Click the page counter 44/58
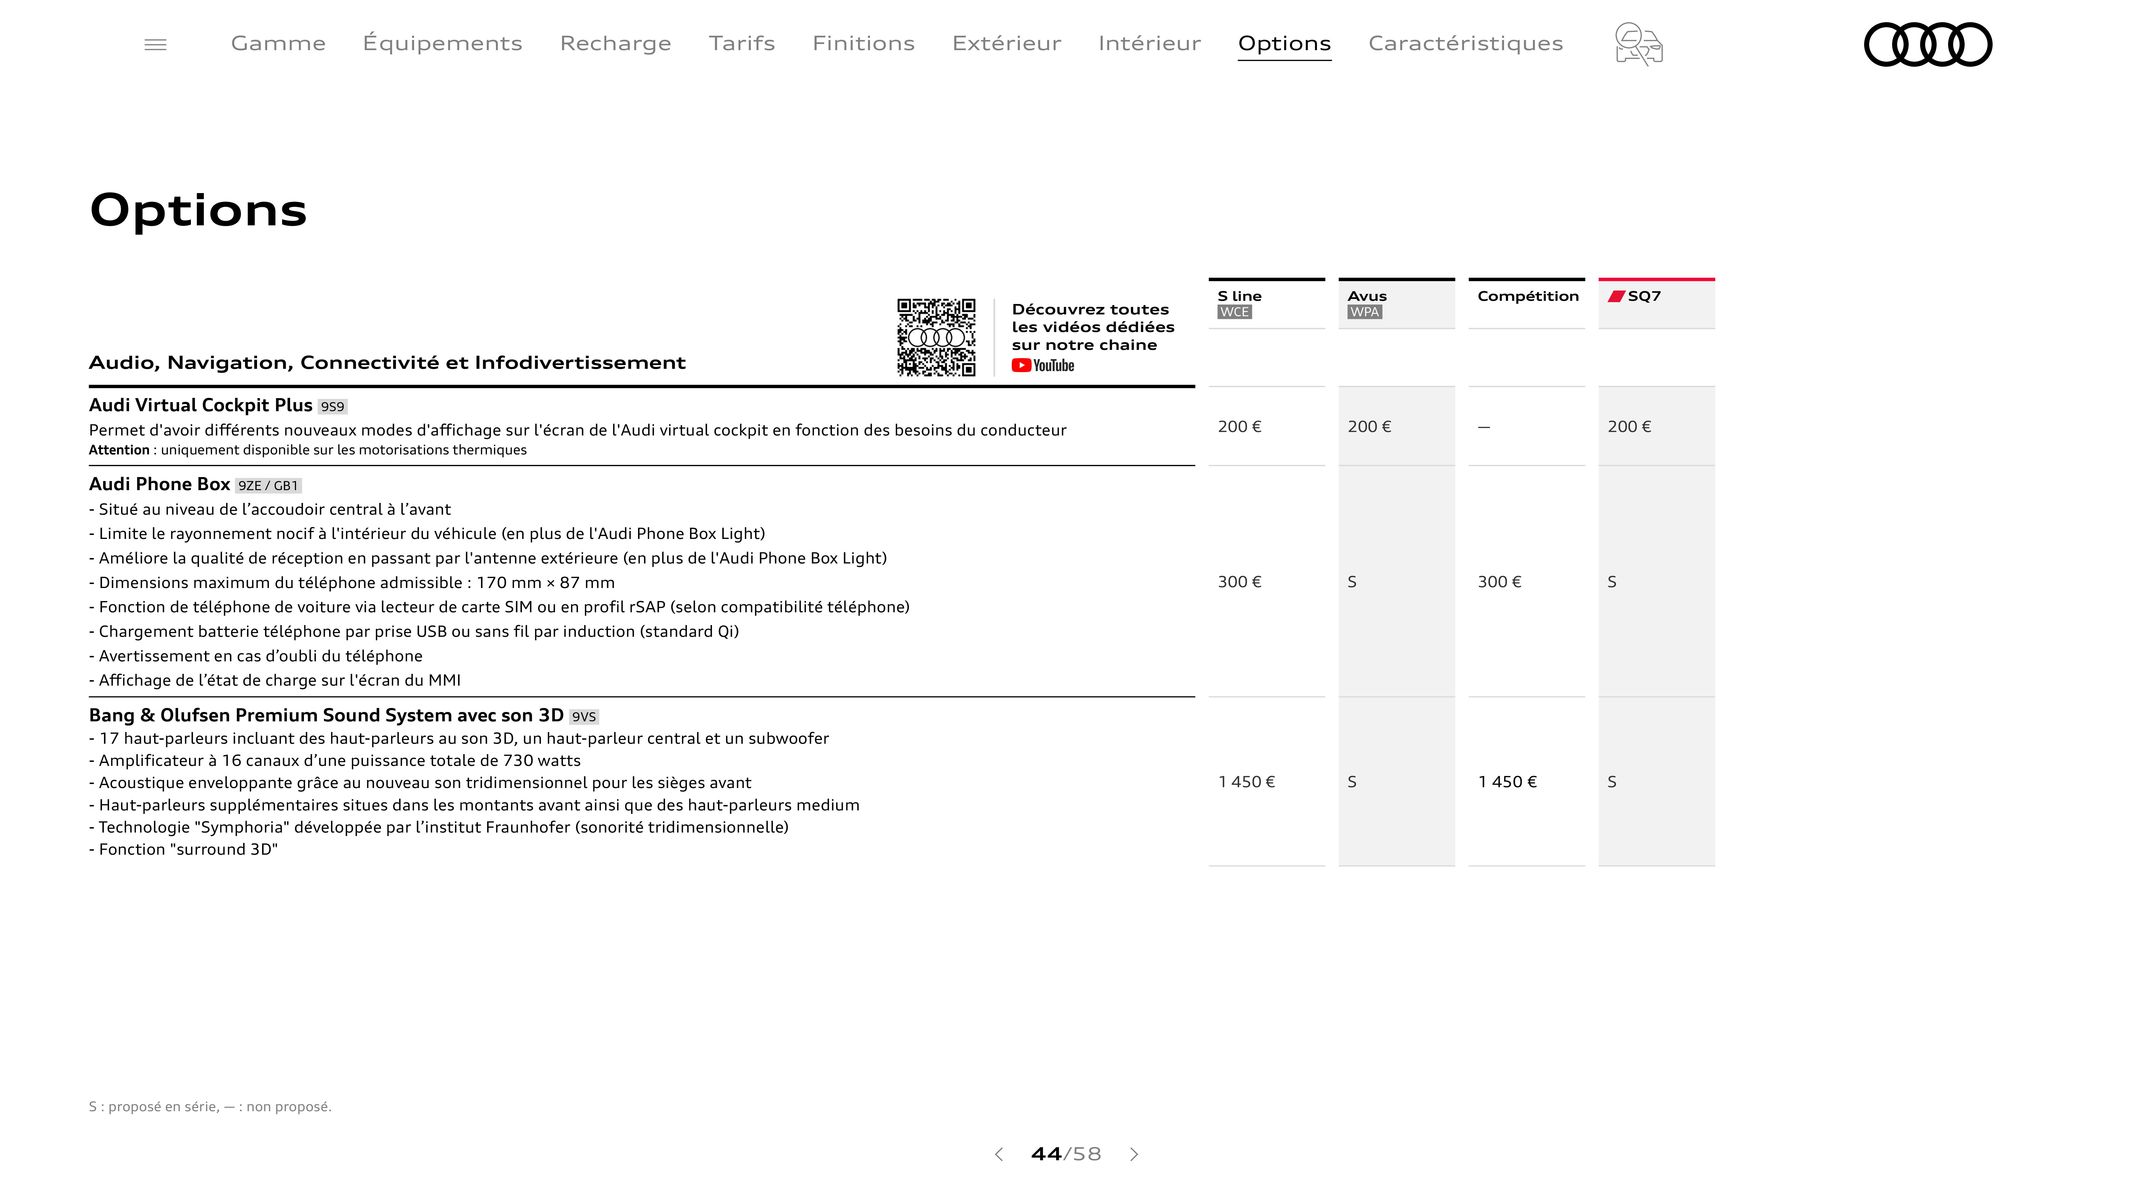2133x1200 pixels. click(x=1066, y=1154)
